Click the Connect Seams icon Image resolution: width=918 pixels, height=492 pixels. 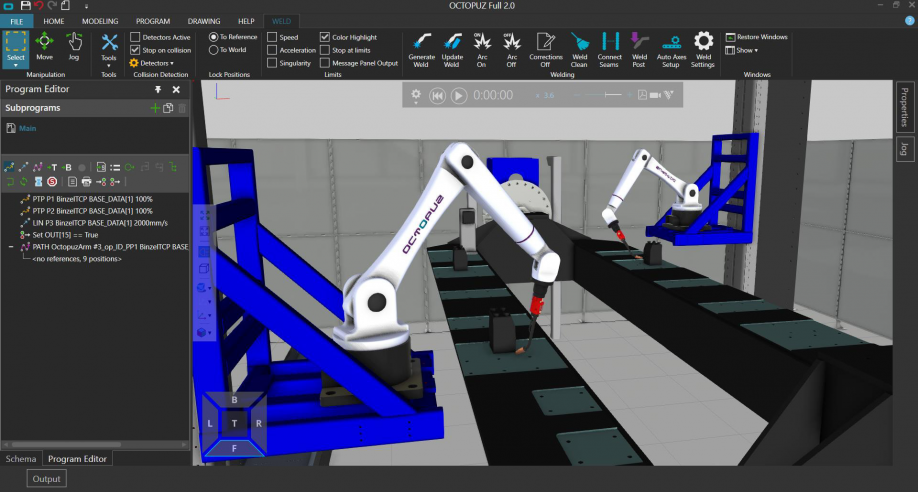[609, 50]
